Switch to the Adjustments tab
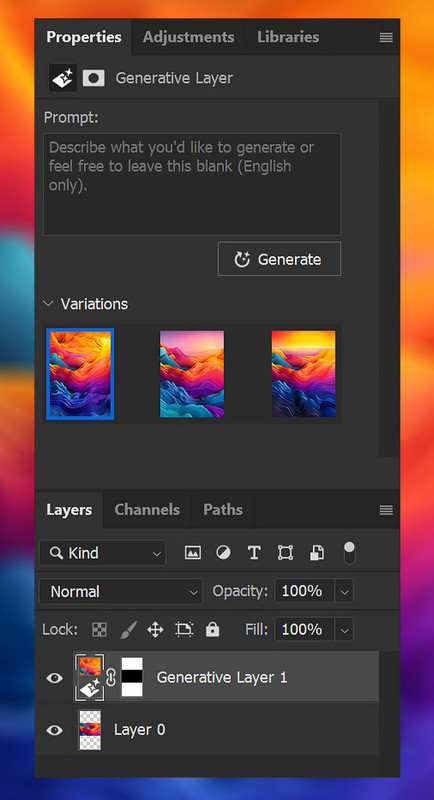434x800 pixels. [189, 37]
